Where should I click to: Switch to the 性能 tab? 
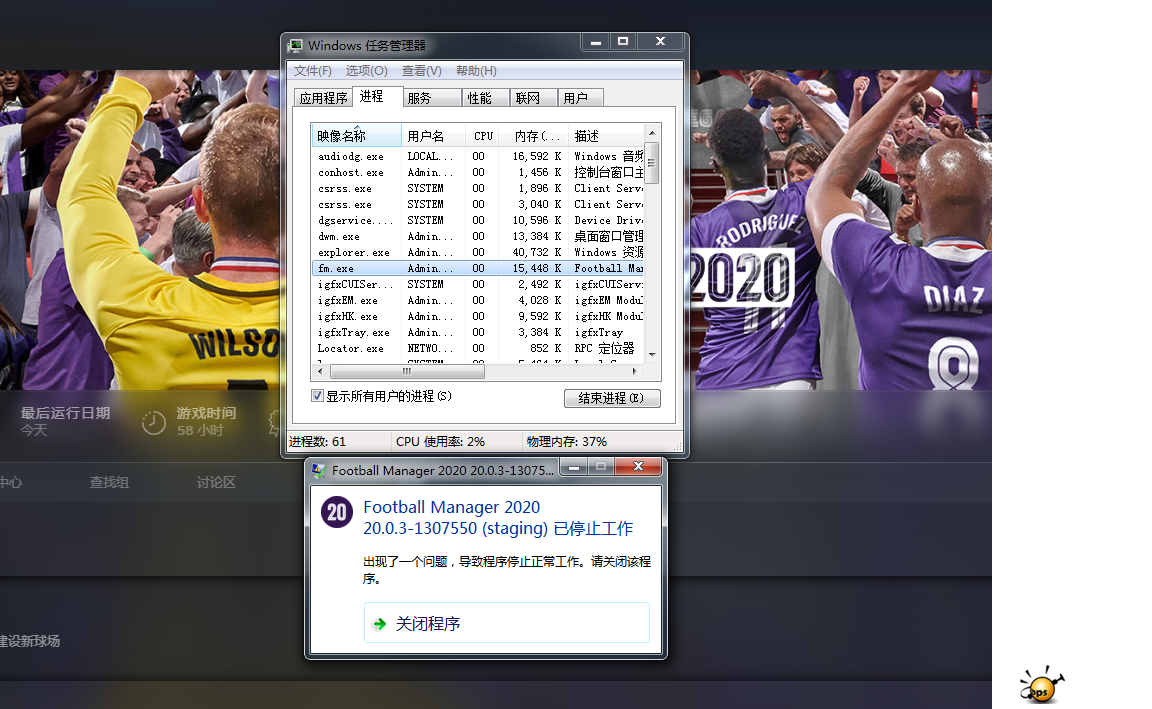pyautogui.click(x=480, y=98)
